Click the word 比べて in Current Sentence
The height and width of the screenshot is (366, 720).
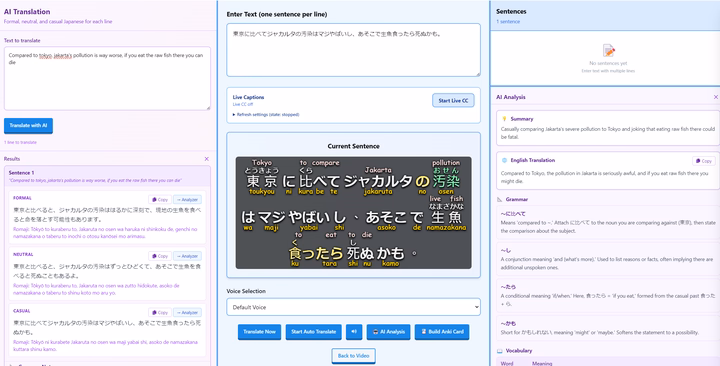pos(319,181)
